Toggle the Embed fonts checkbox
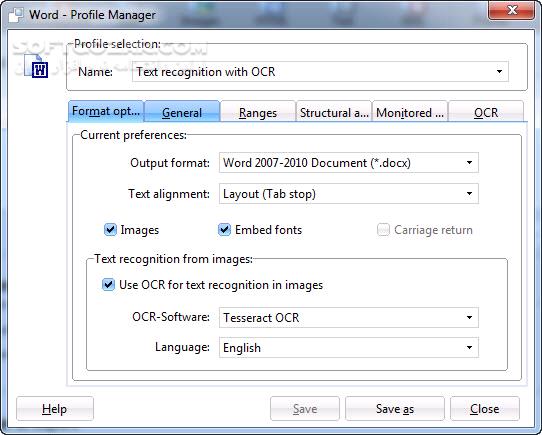This screenshot has height=435, width=542. point(224,230)
